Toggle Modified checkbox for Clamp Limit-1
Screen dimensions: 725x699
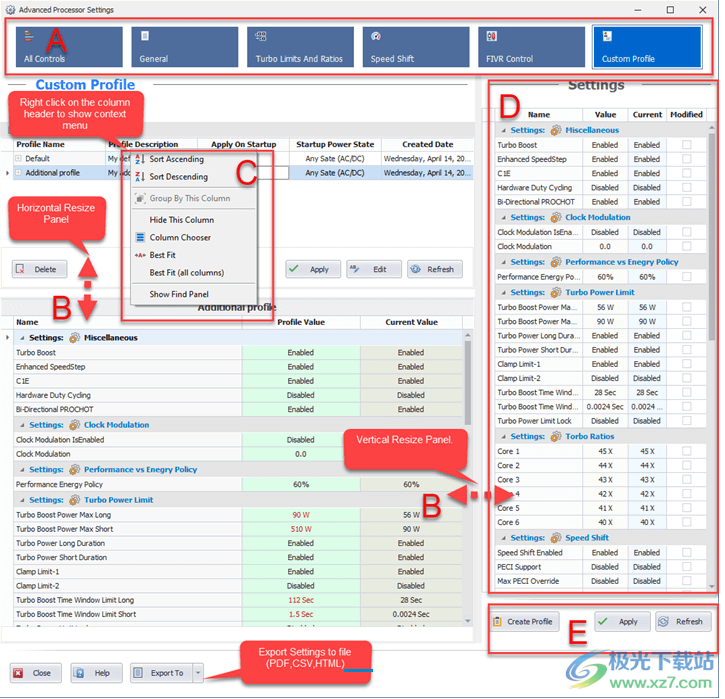point(687,364)
